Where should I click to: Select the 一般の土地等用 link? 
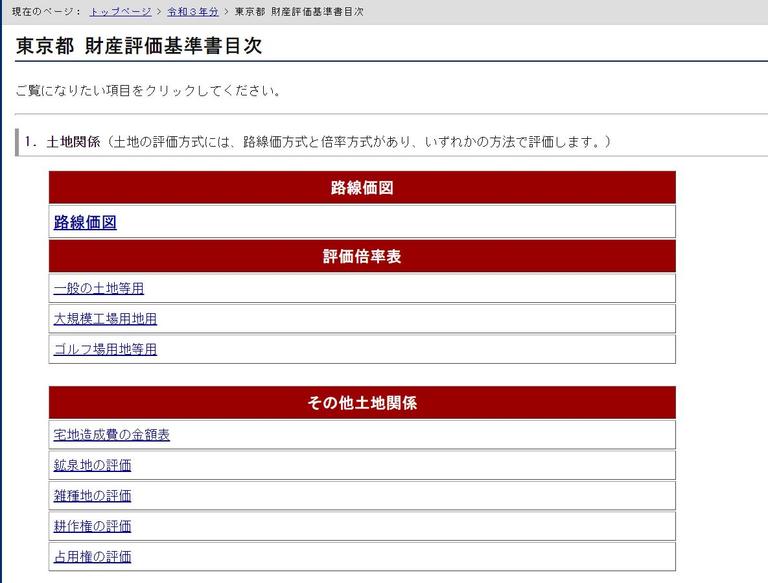coord(99,289)
